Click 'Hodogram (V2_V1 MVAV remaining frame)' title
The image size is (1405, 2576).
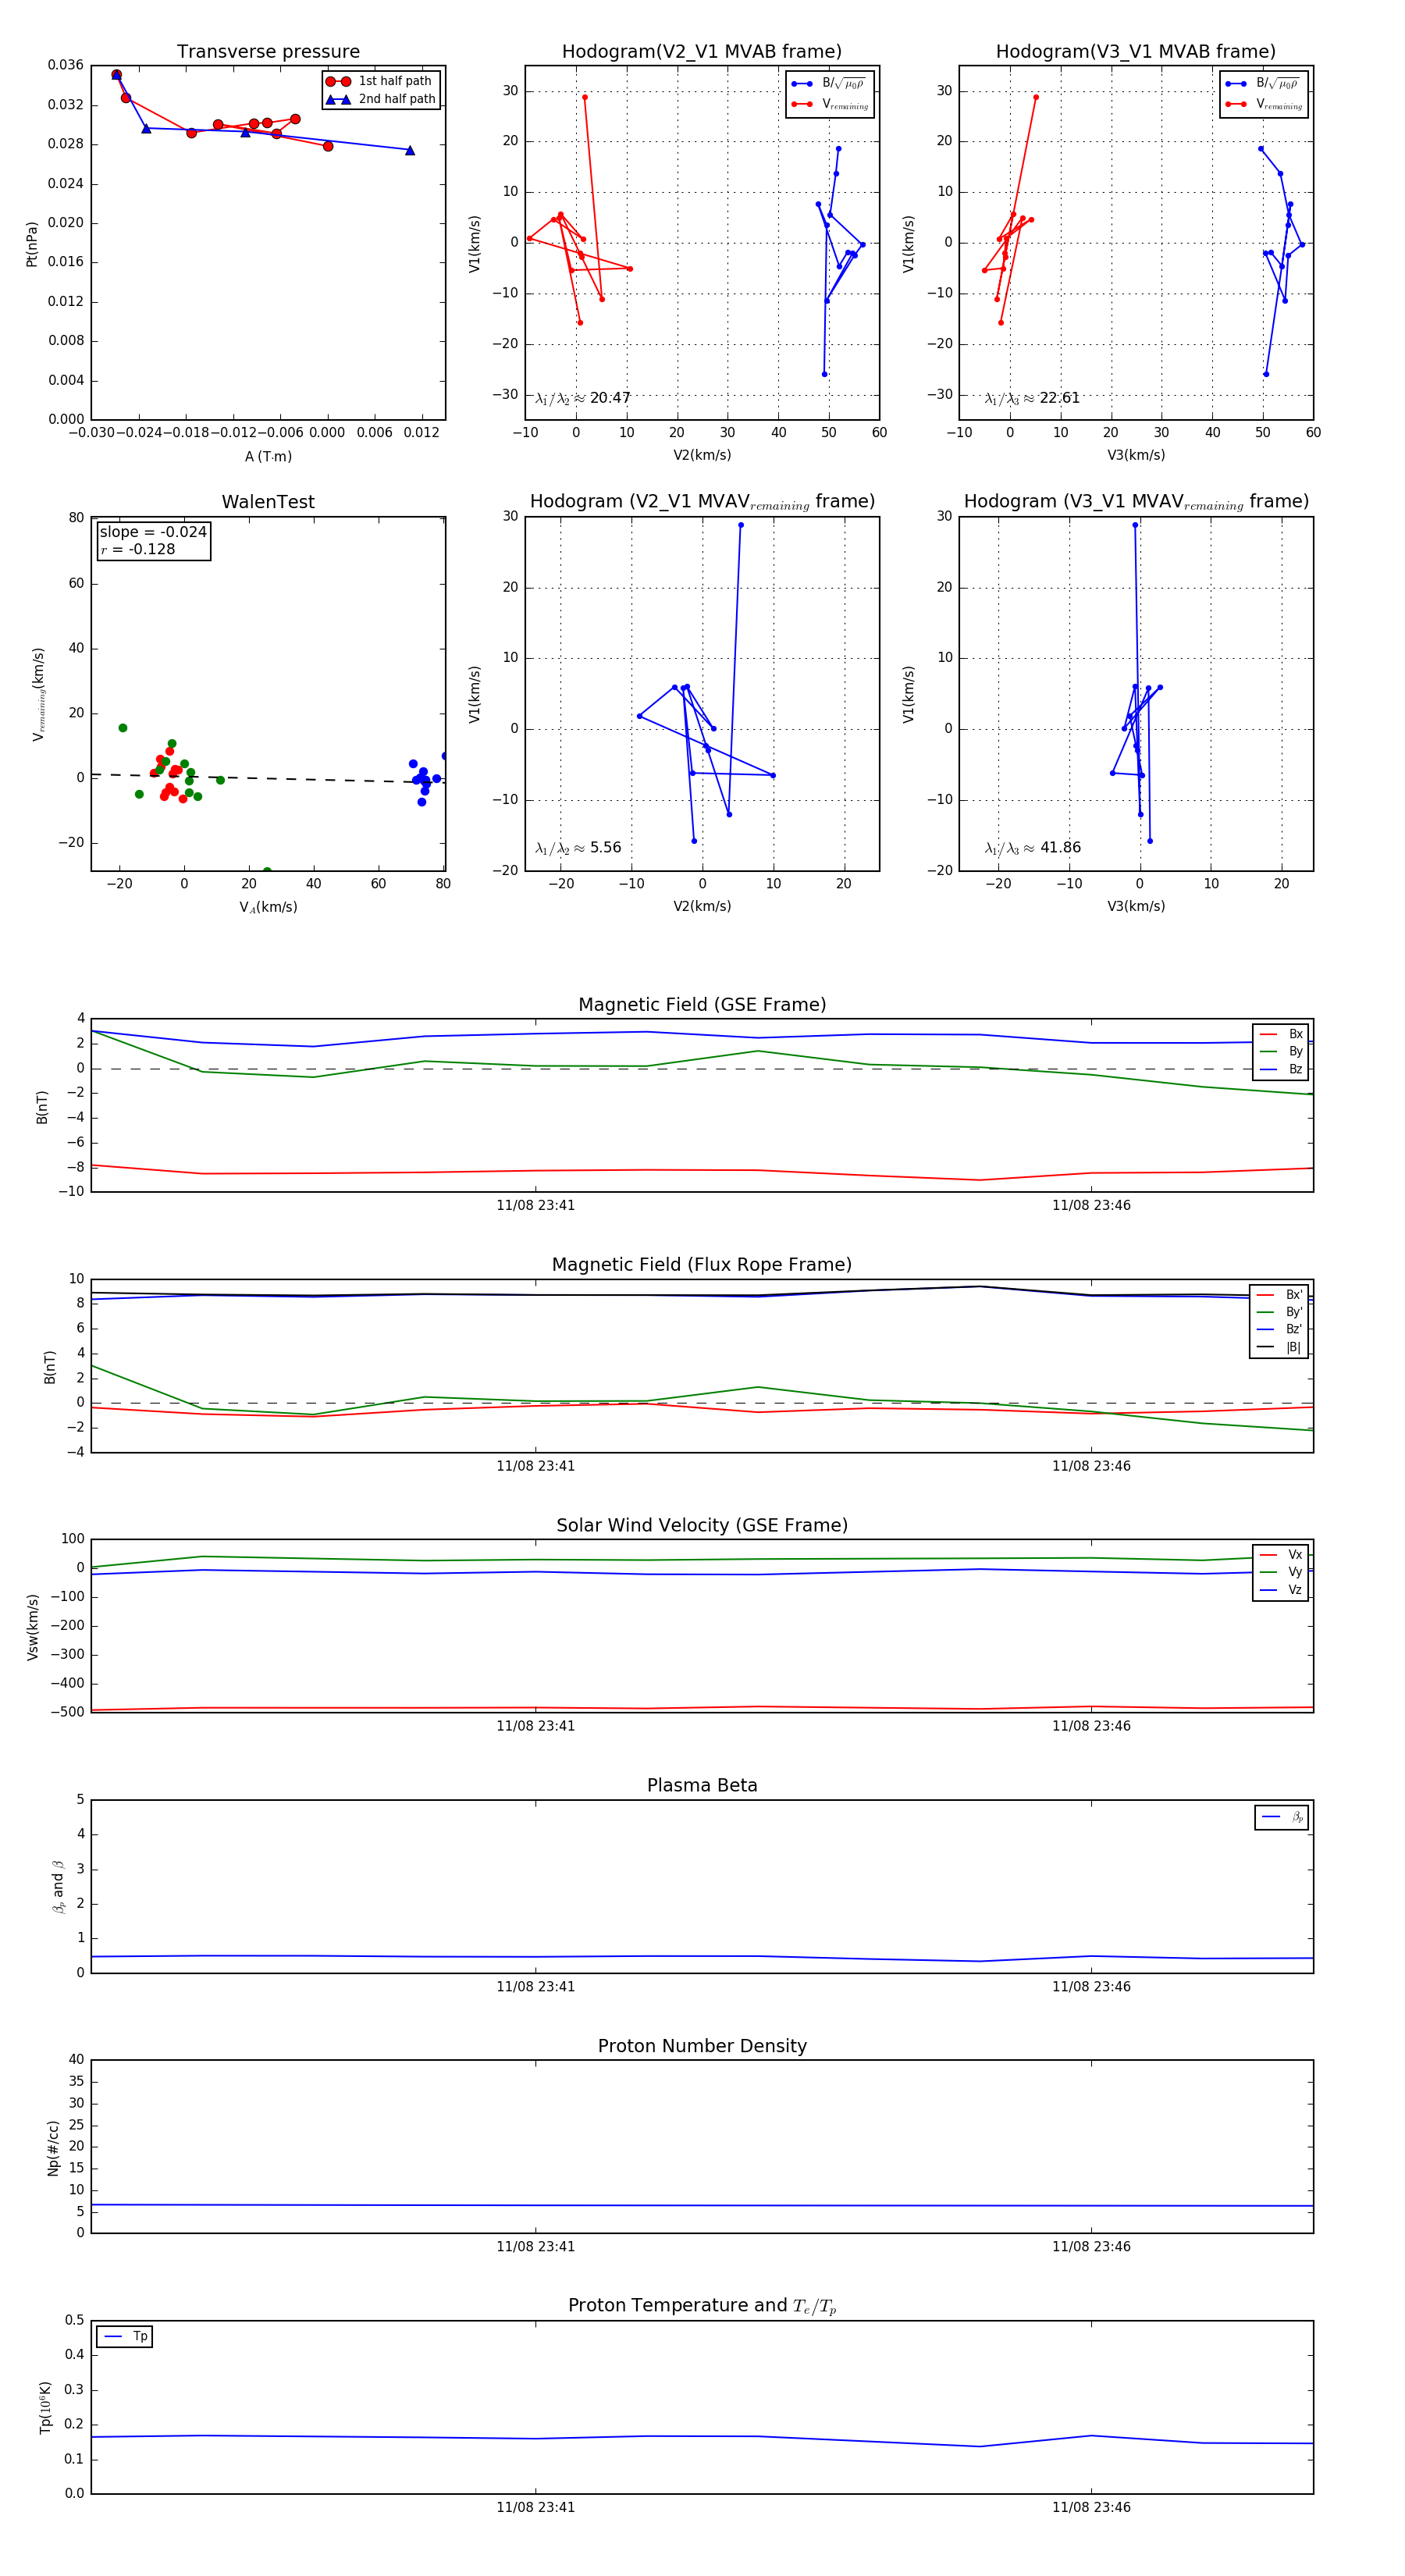click(702, 502)
